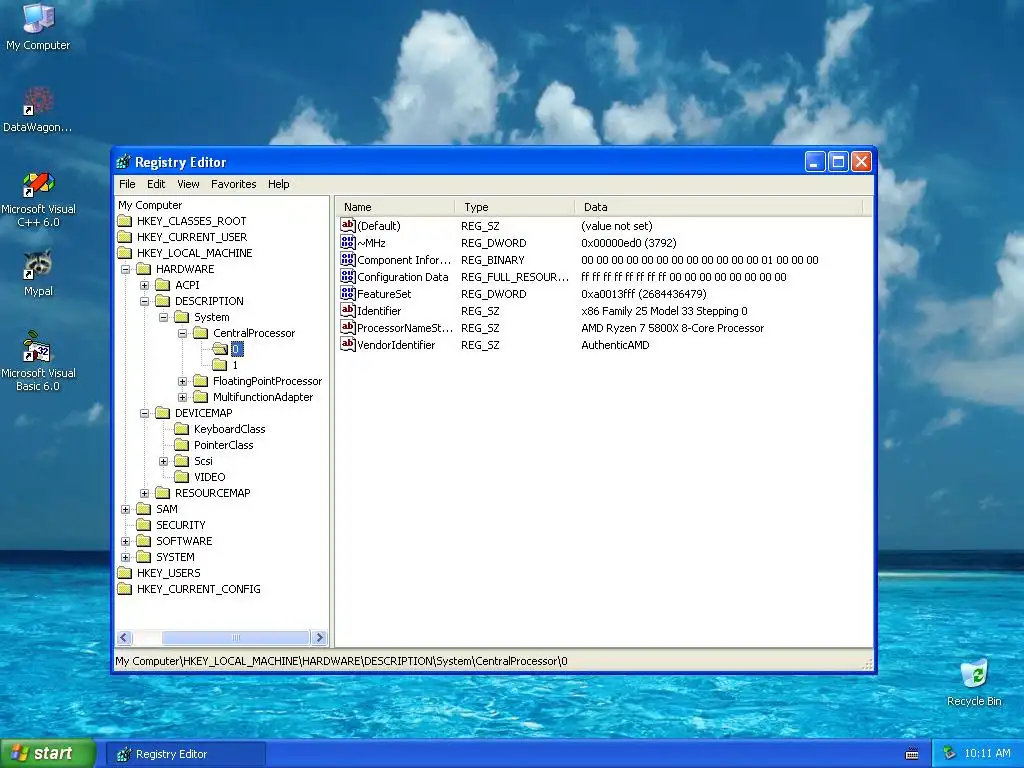The width and height of the screenshot is (1024, 768).
Task: Sort values by Type column header
Action: pyautogui.click(x=514, y=207)
